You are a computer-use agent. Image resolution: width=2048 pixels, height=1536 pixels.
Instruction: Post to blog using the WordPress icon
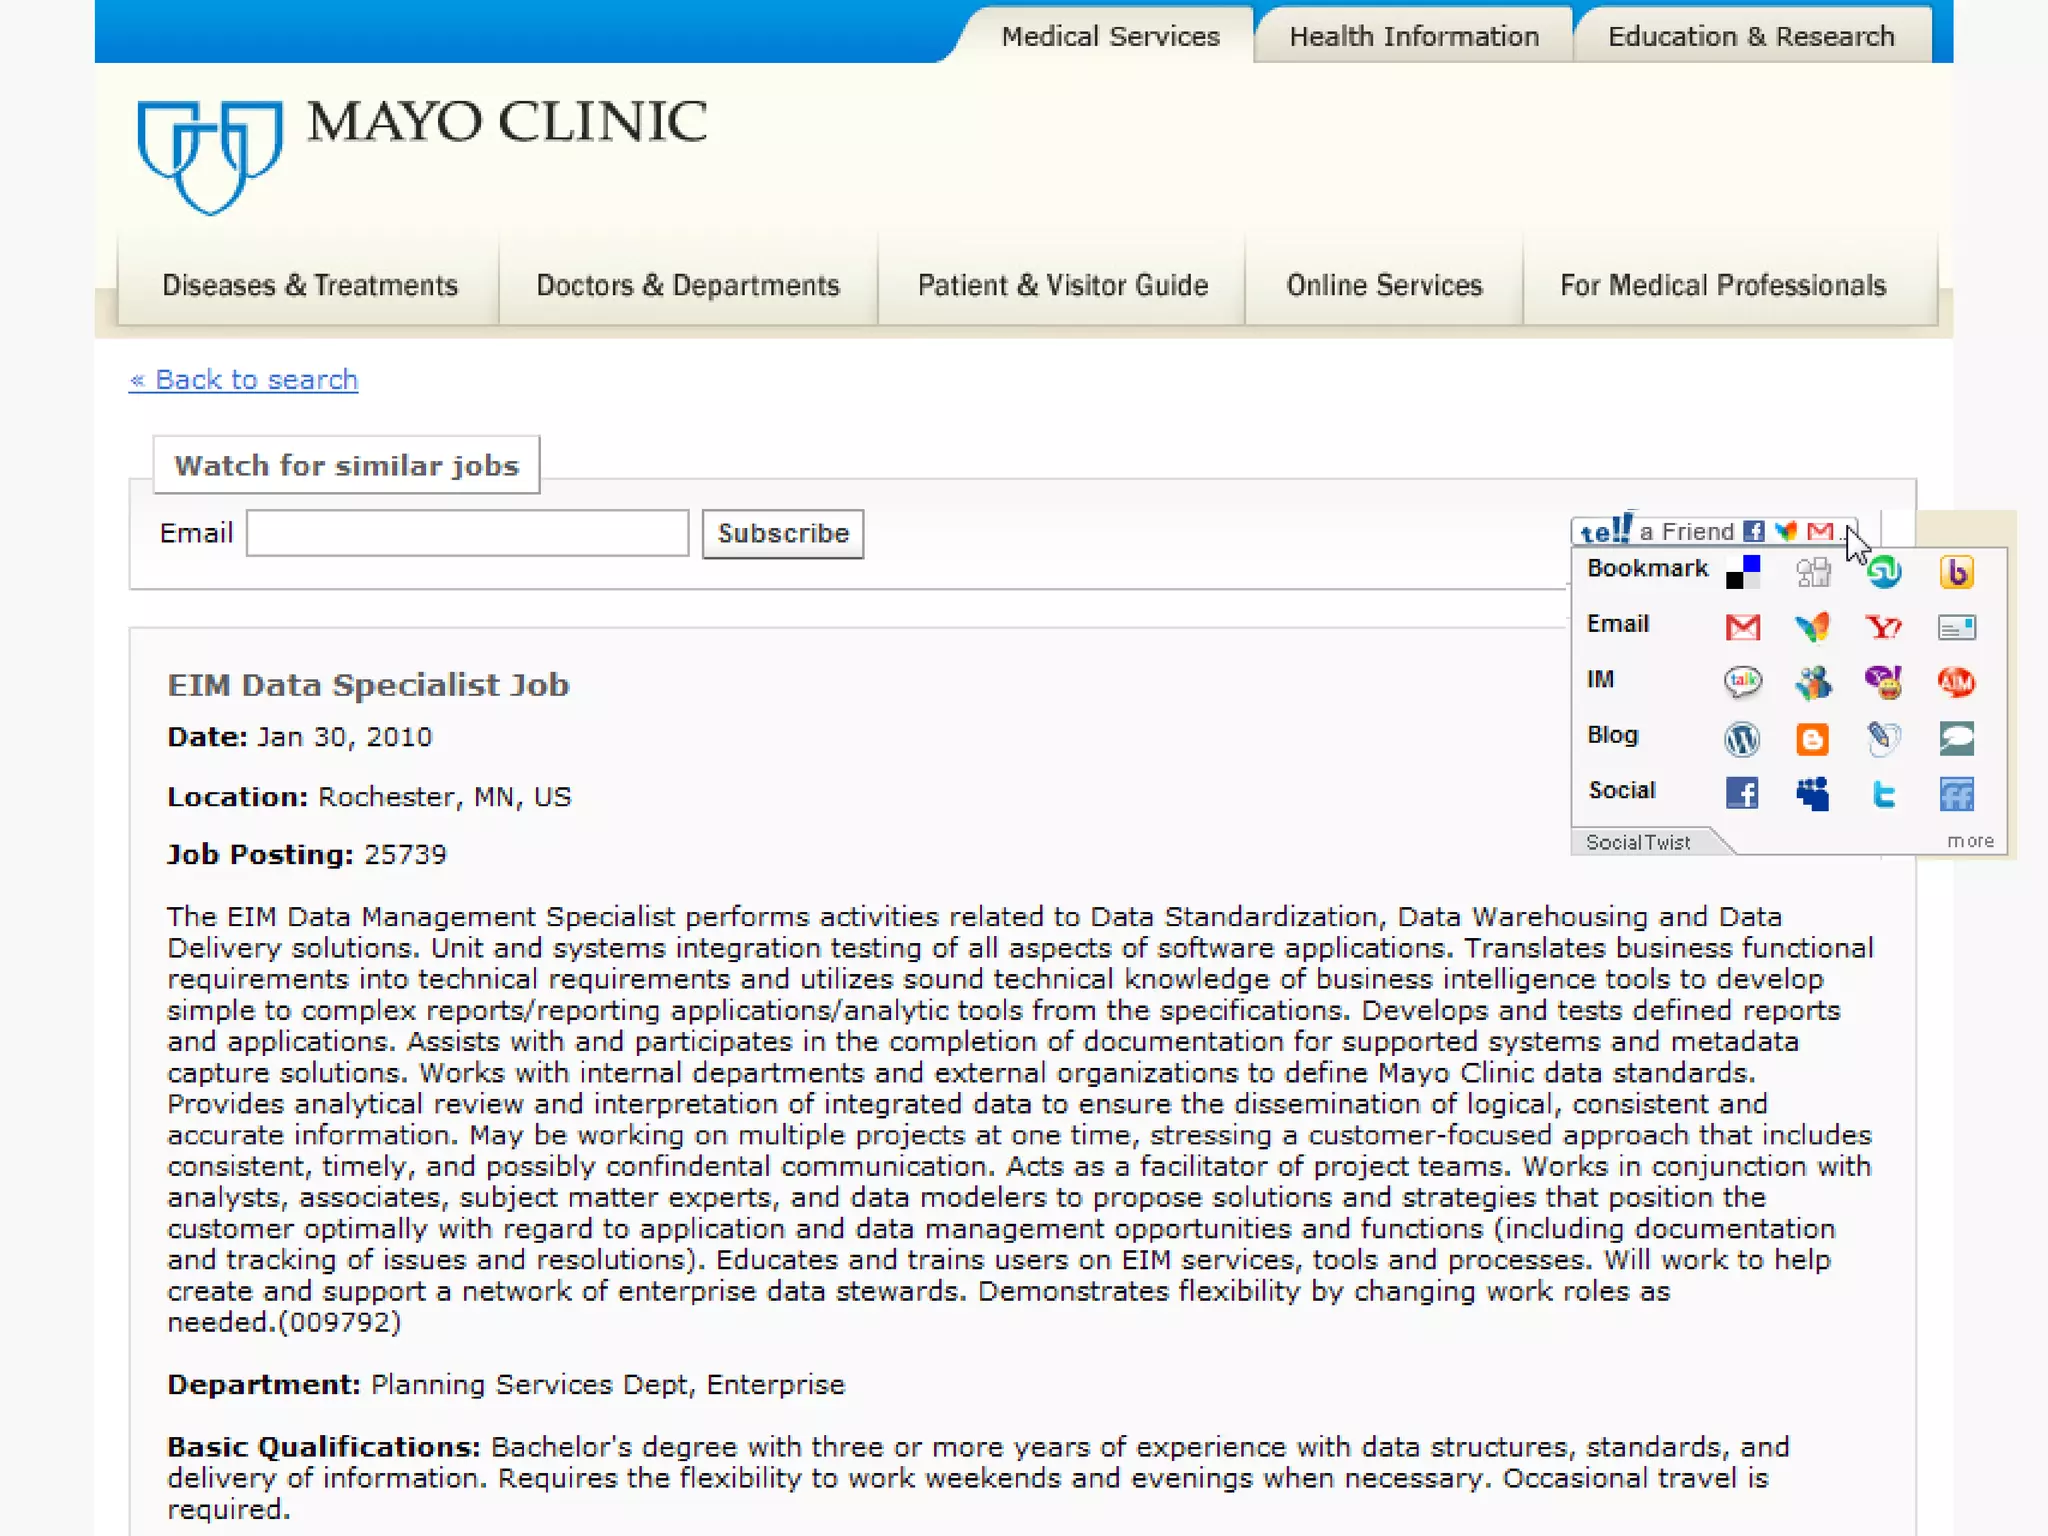[1742, 739]
